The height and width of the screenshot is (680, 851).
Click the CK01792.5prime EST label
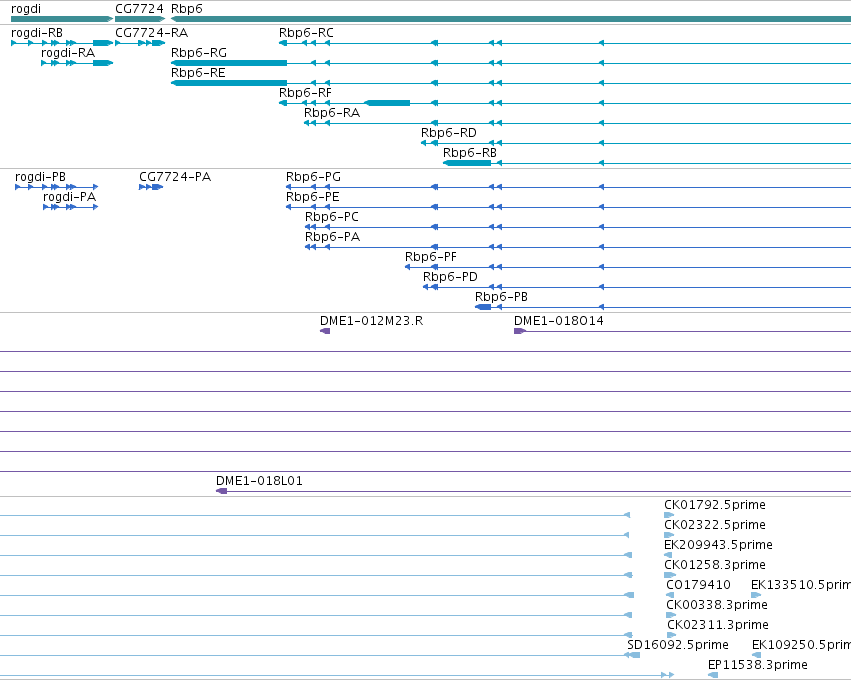click(x=715, y=505)
